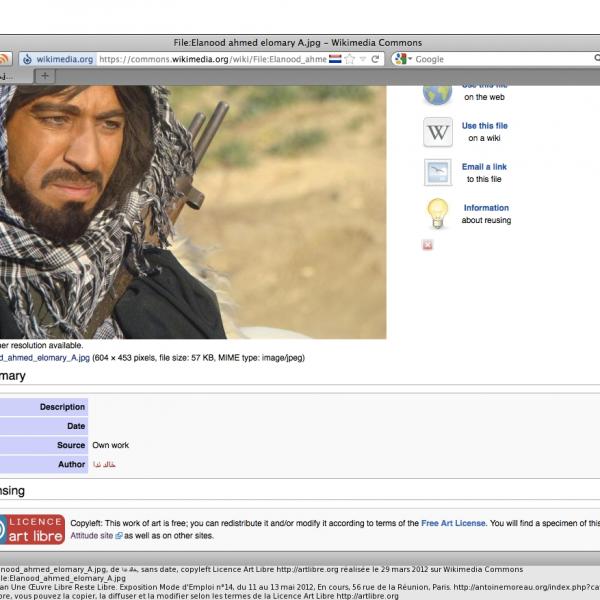600x600 pixels.
Task: Click the RSS feed icon in the toolbar
Action: 4,59
